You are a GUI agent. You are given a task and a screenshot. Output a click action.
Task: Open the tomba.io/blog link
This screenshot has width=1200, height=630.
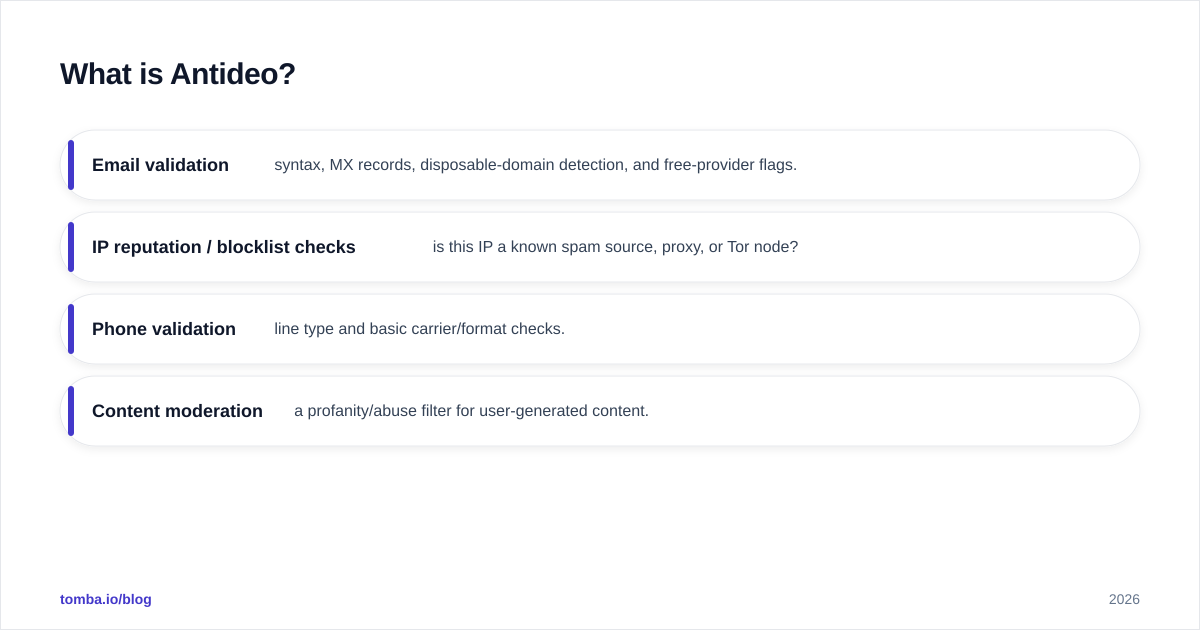tap(106, 599)
